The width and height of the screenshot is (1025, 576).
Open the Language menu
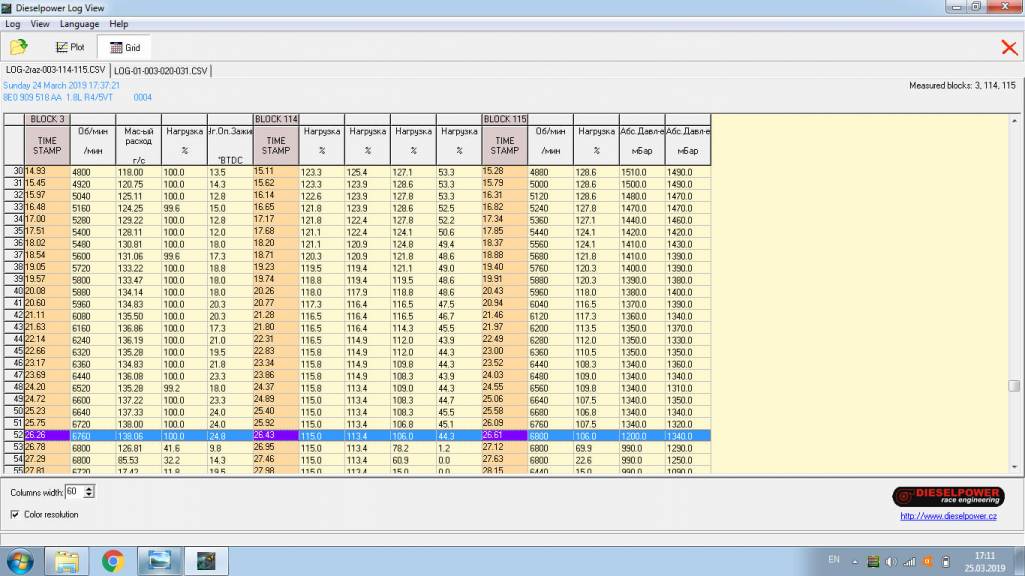point(80,23)
